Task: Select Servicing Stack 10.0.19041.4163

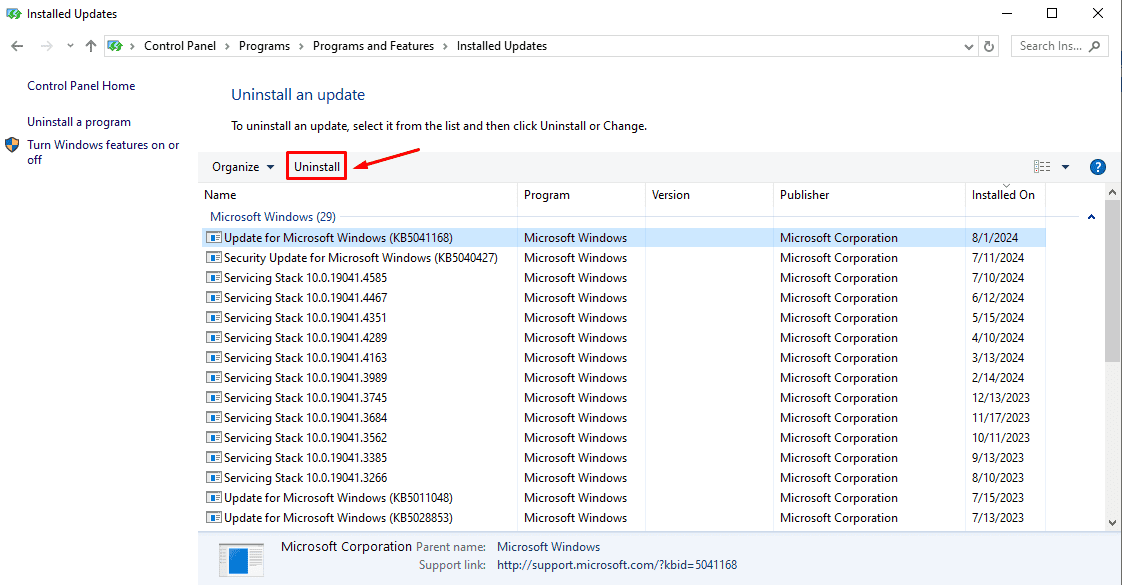Action: pos(624,358)
